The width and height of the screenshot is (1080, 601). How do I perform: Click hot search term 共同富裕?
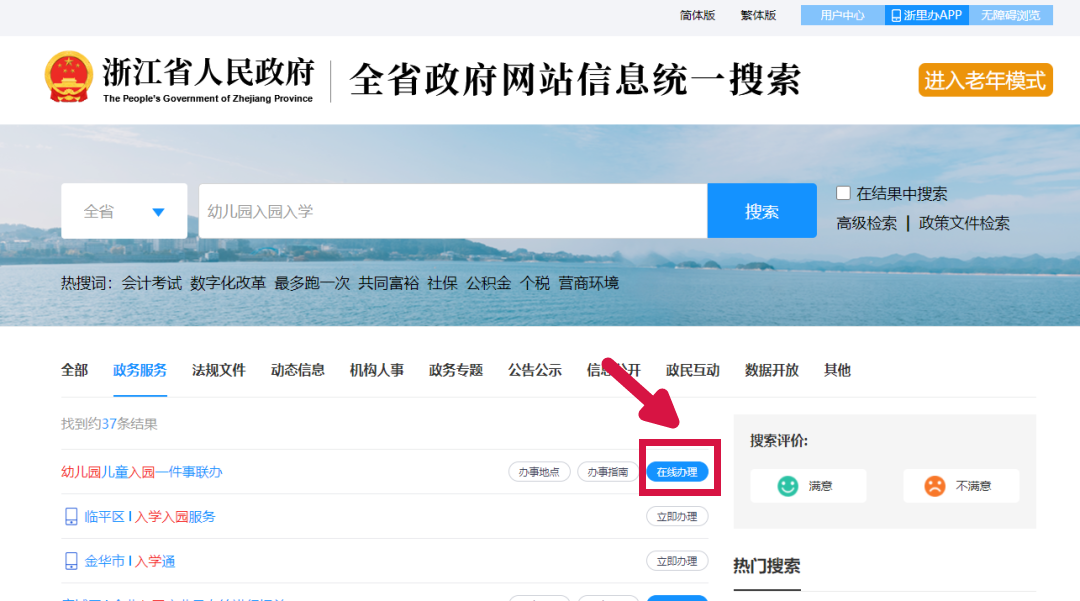(x=388, y=283)
